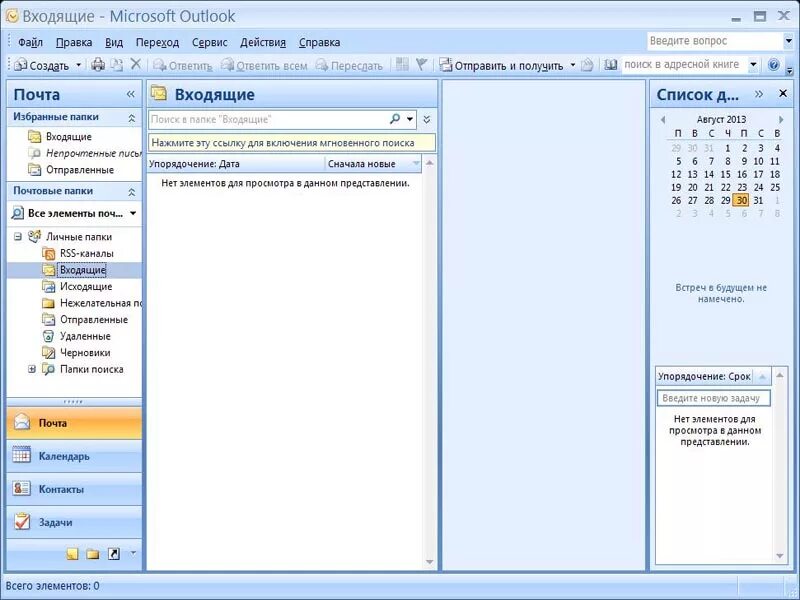Screen dimensions: 800x600
Task: Select Входящие in favorite folders
Action: coord(68,137)
